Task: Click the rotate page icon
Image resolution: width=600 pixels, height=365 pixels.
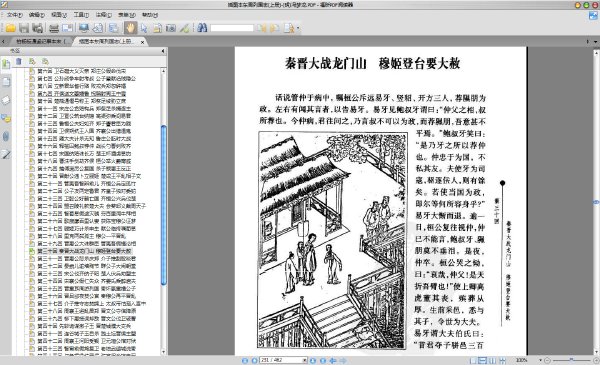Action: coord(98,28)
